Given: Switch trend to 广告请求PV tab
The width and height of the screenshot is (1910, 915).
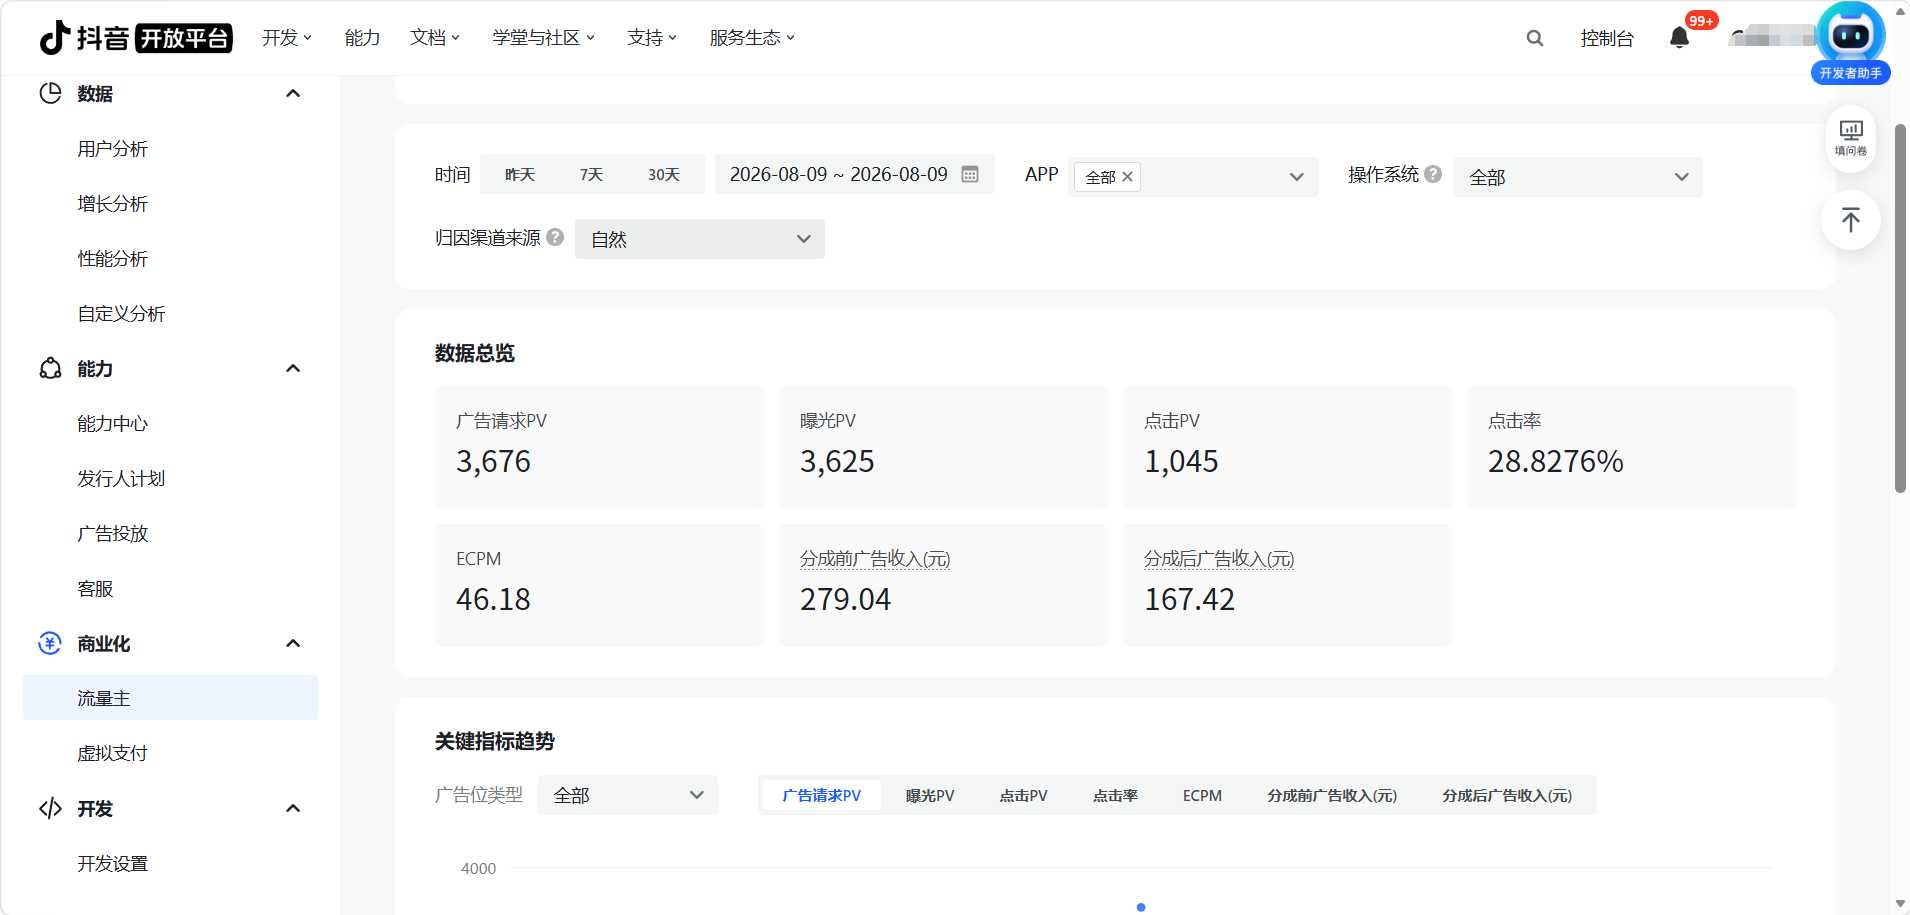Looking at the screenshot, I should coord(821,795).
